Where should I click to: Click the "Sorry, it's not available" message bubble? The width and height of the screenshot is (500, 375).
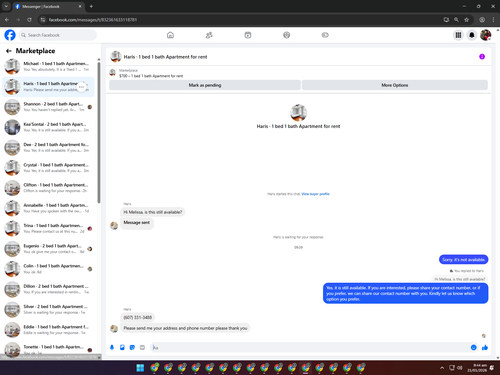pyautogui.click(x=463, y=260)
